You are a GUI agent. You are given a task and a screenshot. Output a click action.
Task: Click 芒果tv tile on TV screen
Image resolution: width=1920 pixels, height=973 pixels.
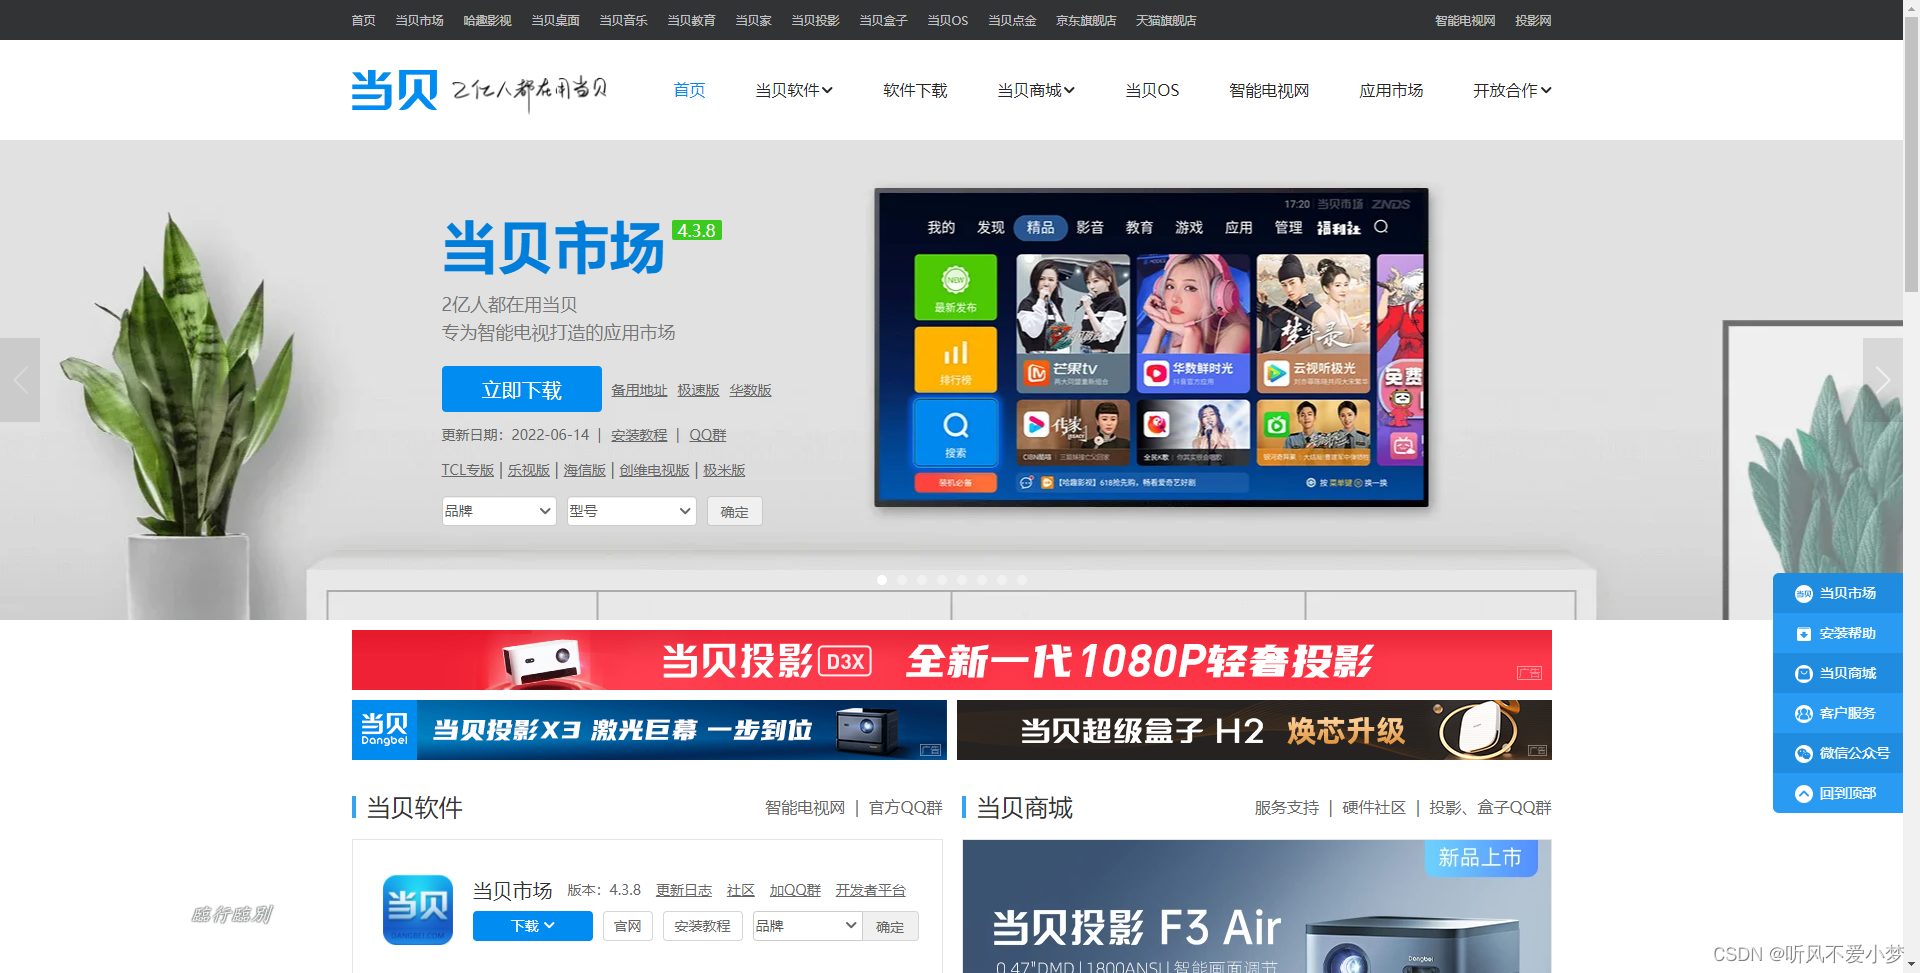pos(1073,323)
